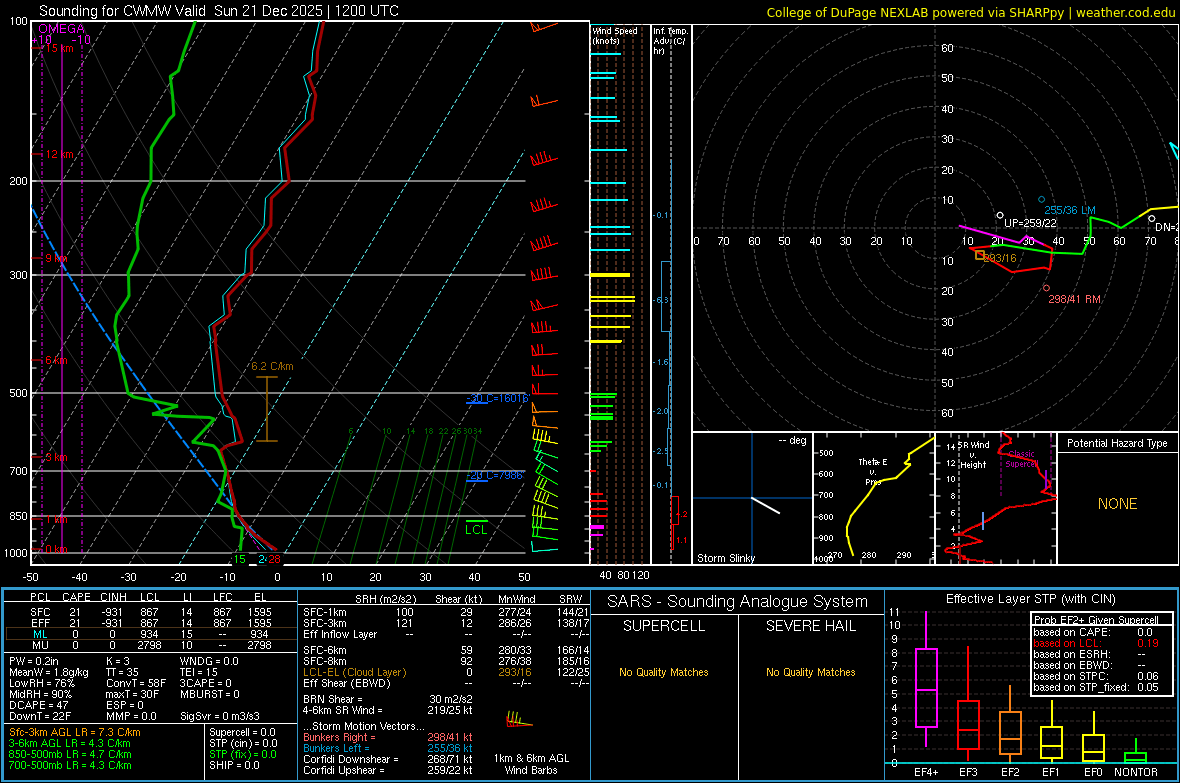Image resolution: width=1180 pixels, height=783 pixels.
Task: Click the UP=259/22 hodograph label
Action: click(x=1030, y=223)
